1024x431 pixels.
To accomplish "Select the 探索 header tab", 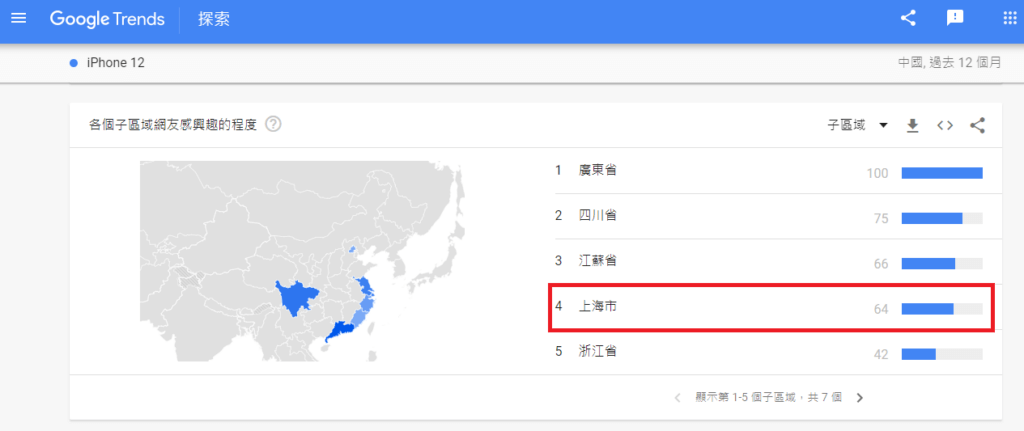I will [x=214, y=19].
